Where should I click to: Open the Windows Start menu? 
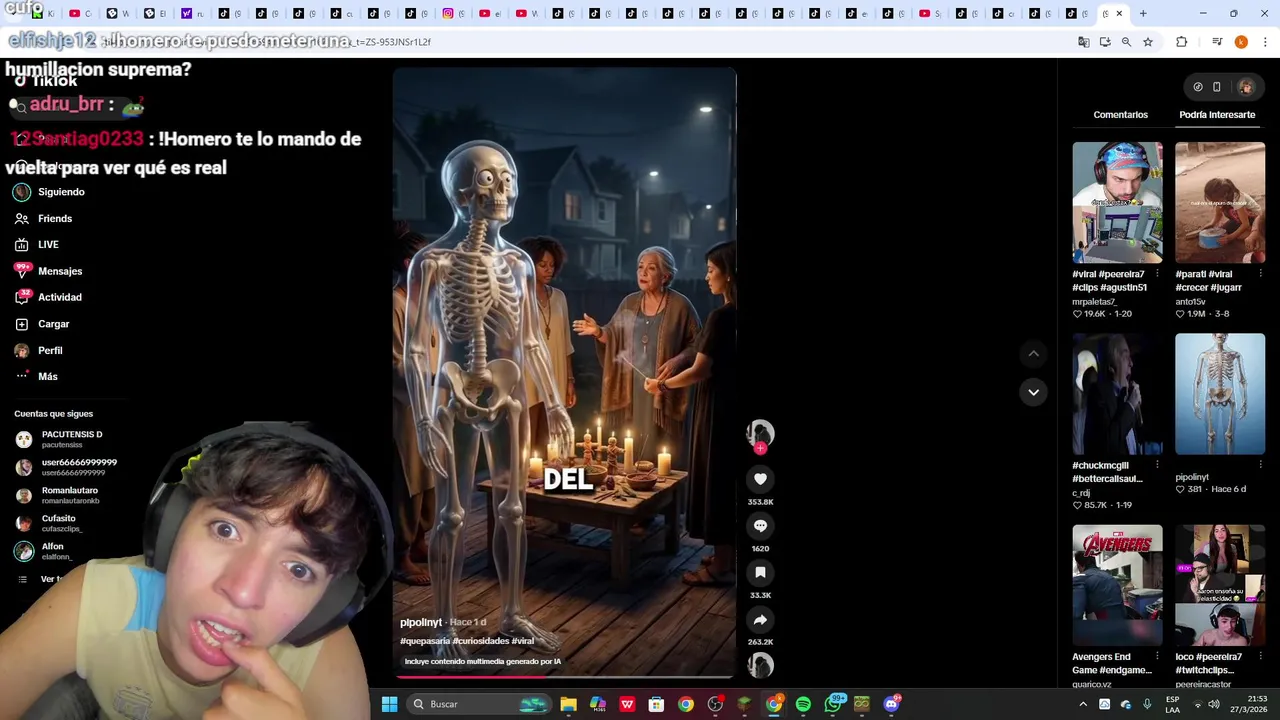click(x=389, y=704)
